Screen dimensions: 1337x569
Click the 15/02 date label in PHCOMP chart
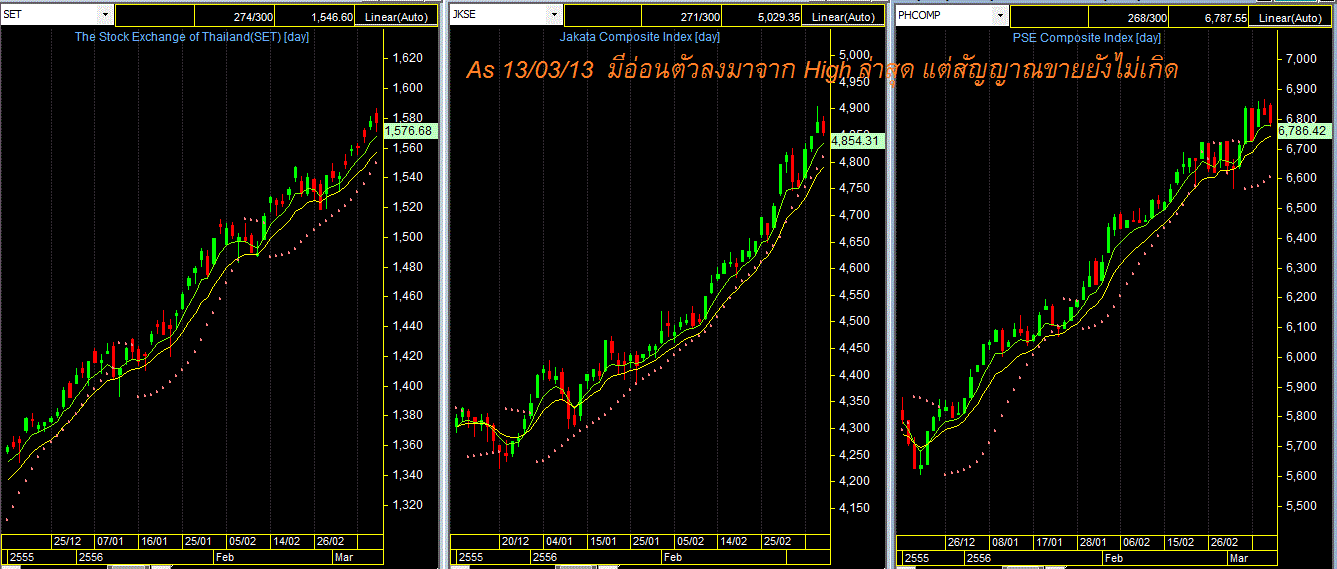(1181, 541)
